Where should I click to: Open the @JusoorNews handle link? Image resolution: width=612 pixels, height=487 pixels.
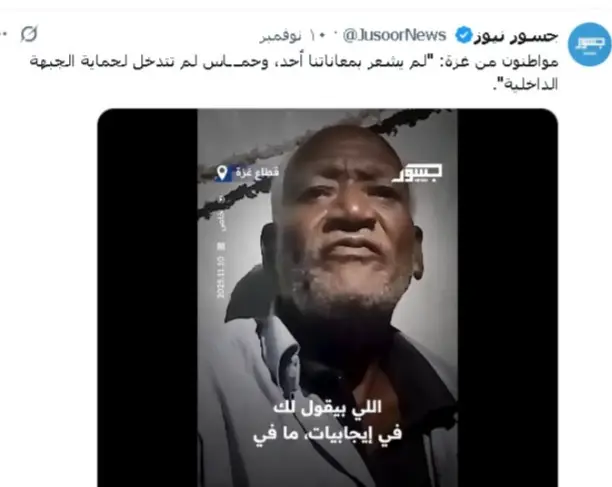(x=394, y=35)
